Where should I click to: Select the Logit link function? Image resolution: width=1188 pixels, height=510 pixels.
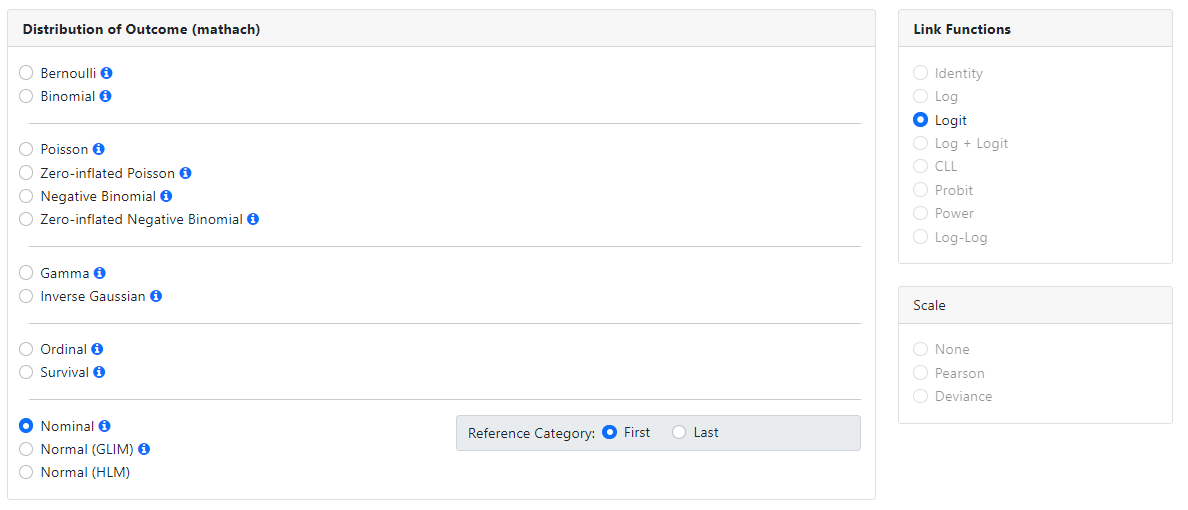coord(920,120)
